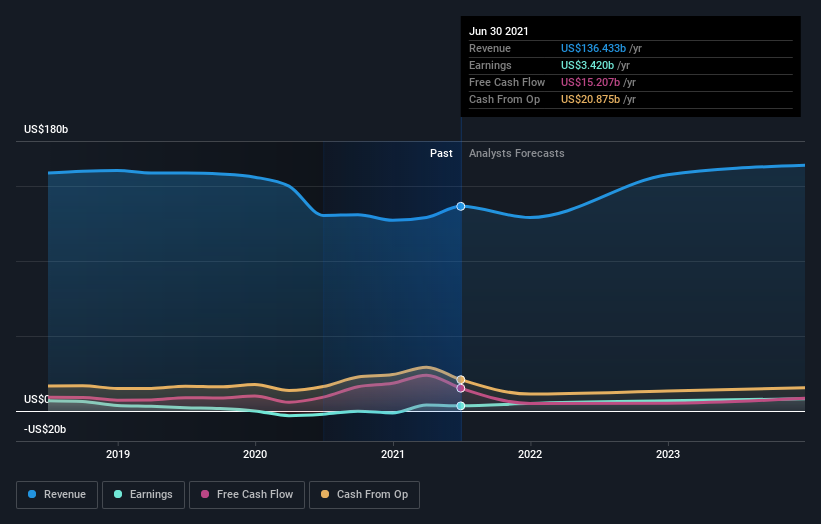Click the Past section label
821x524 pixels.
(441, 153)
